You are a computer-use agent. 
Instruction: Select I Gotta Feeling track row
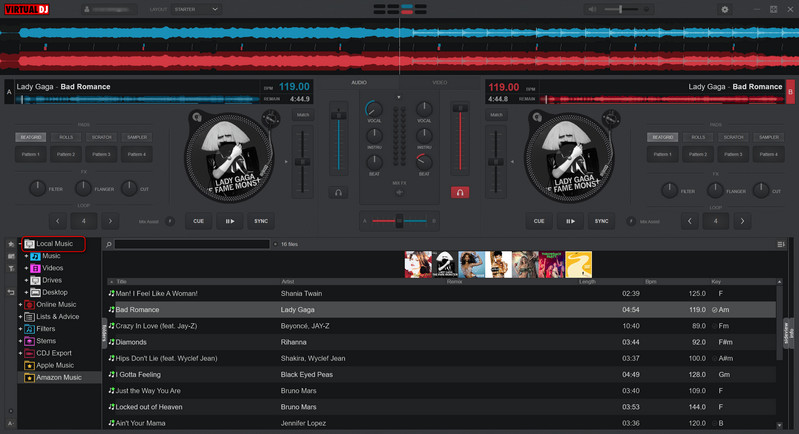pyautogui.click(x=441, y=375)
